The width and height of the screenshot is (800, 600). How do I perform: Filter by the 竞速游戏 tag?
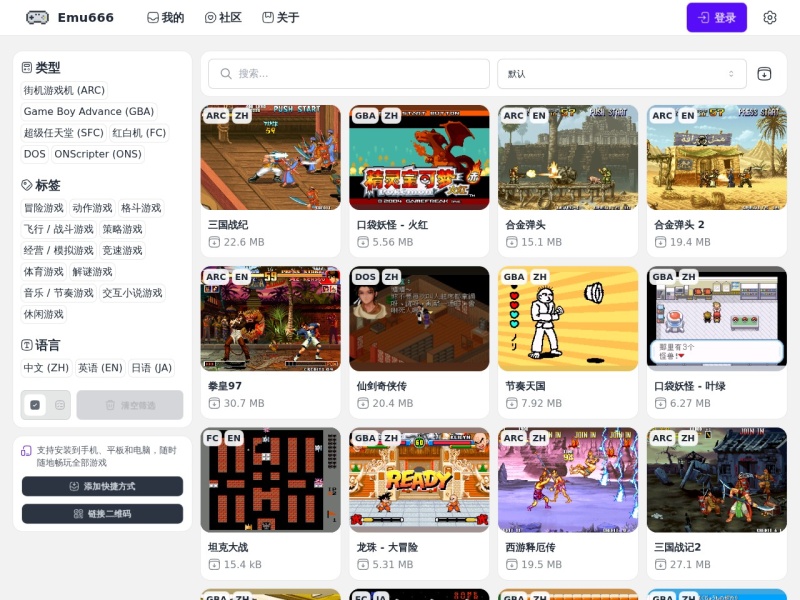(x=122, y=251)
